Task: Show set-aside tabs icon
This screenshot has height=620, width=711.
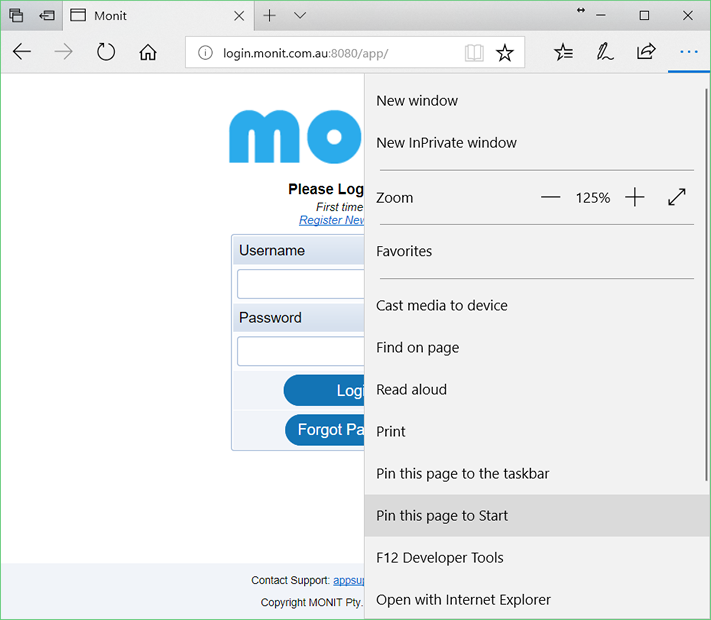Action: click(x=16, y=15)
